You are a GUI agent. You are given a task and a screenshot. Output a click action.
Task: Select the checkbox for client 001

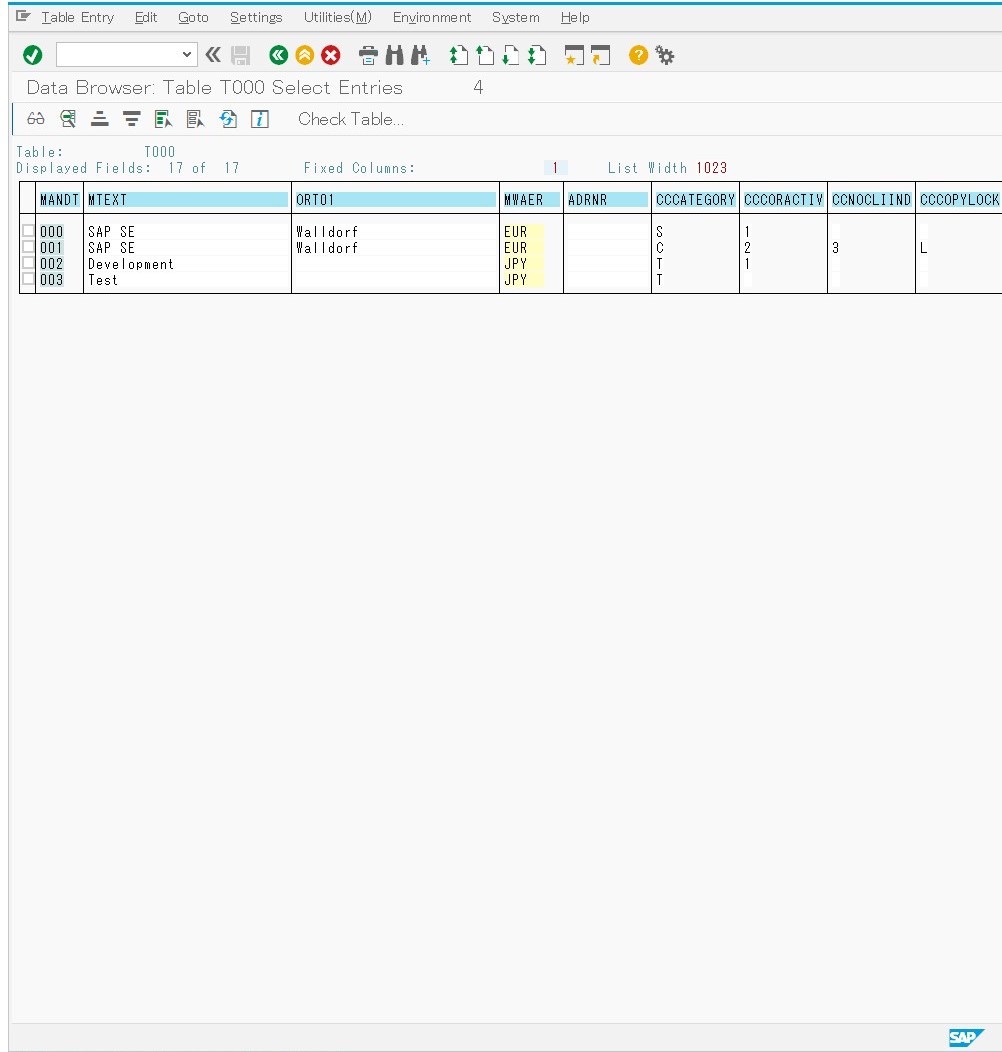[27, 248]
